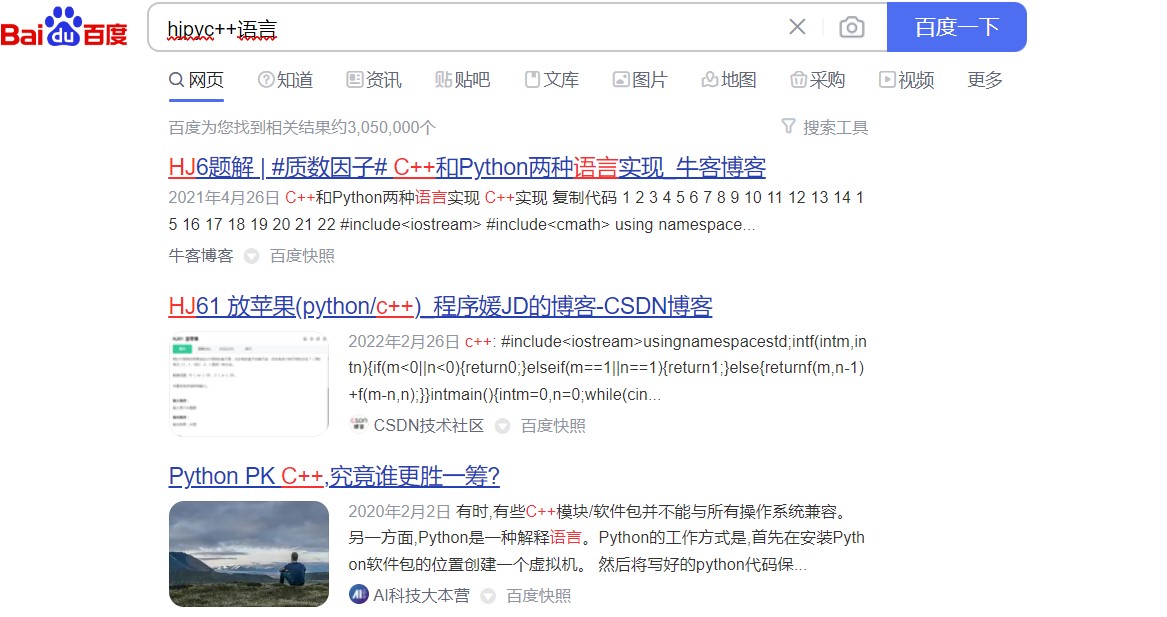Open 百度快照 for the AI科技大本营 result
1167x617 pixels.
(x=539, y=595)
